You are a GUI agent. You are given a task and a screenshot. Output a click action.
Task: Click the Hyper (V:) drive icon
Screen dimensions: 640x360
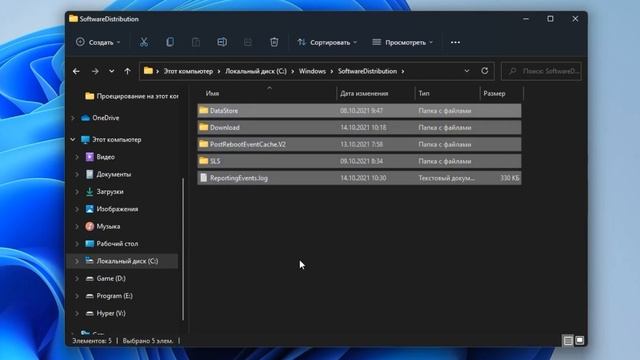pyautogui.click(x=89, y=313)
